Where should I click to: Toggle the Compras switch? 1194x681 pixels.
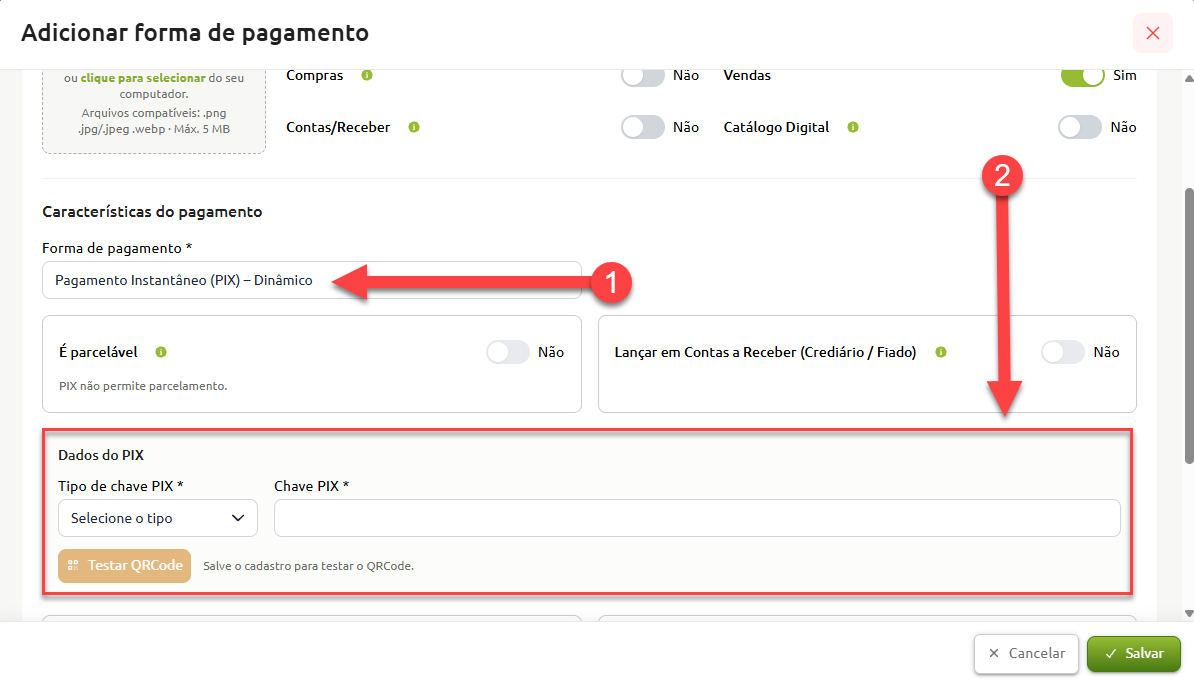(x=643, y=75)
